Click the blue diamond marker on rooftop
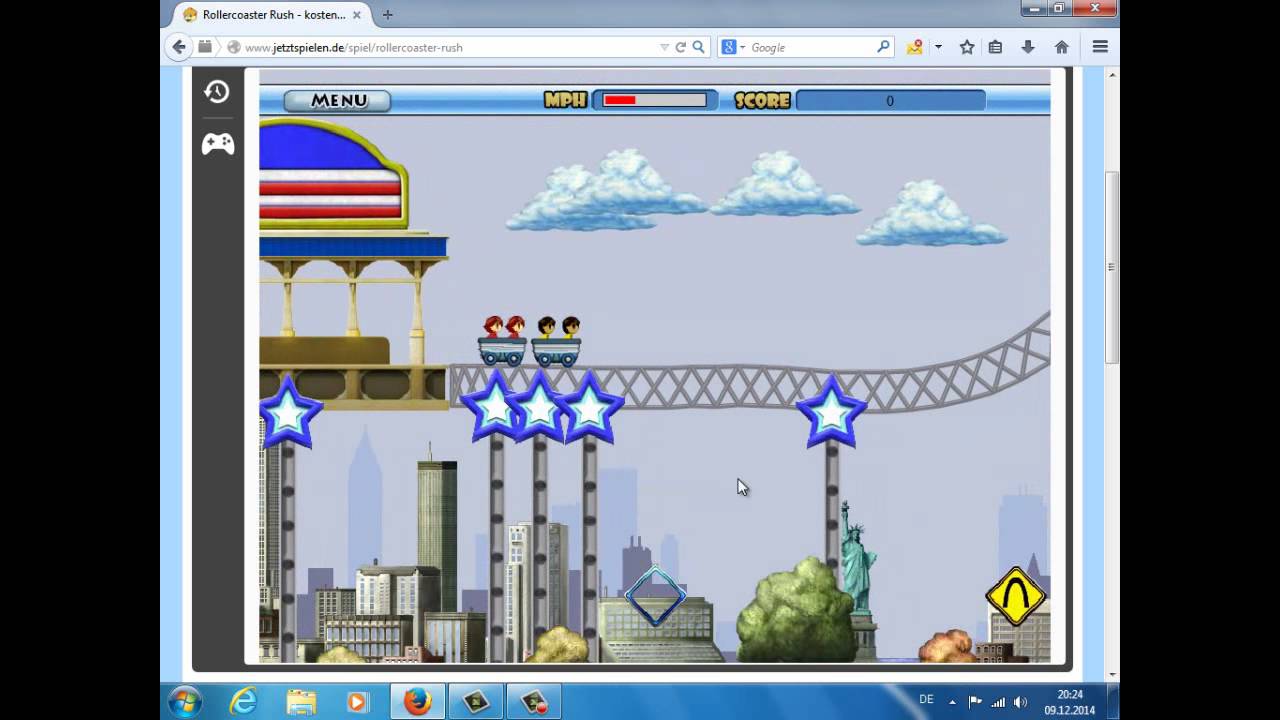 (x=656, y=597)
